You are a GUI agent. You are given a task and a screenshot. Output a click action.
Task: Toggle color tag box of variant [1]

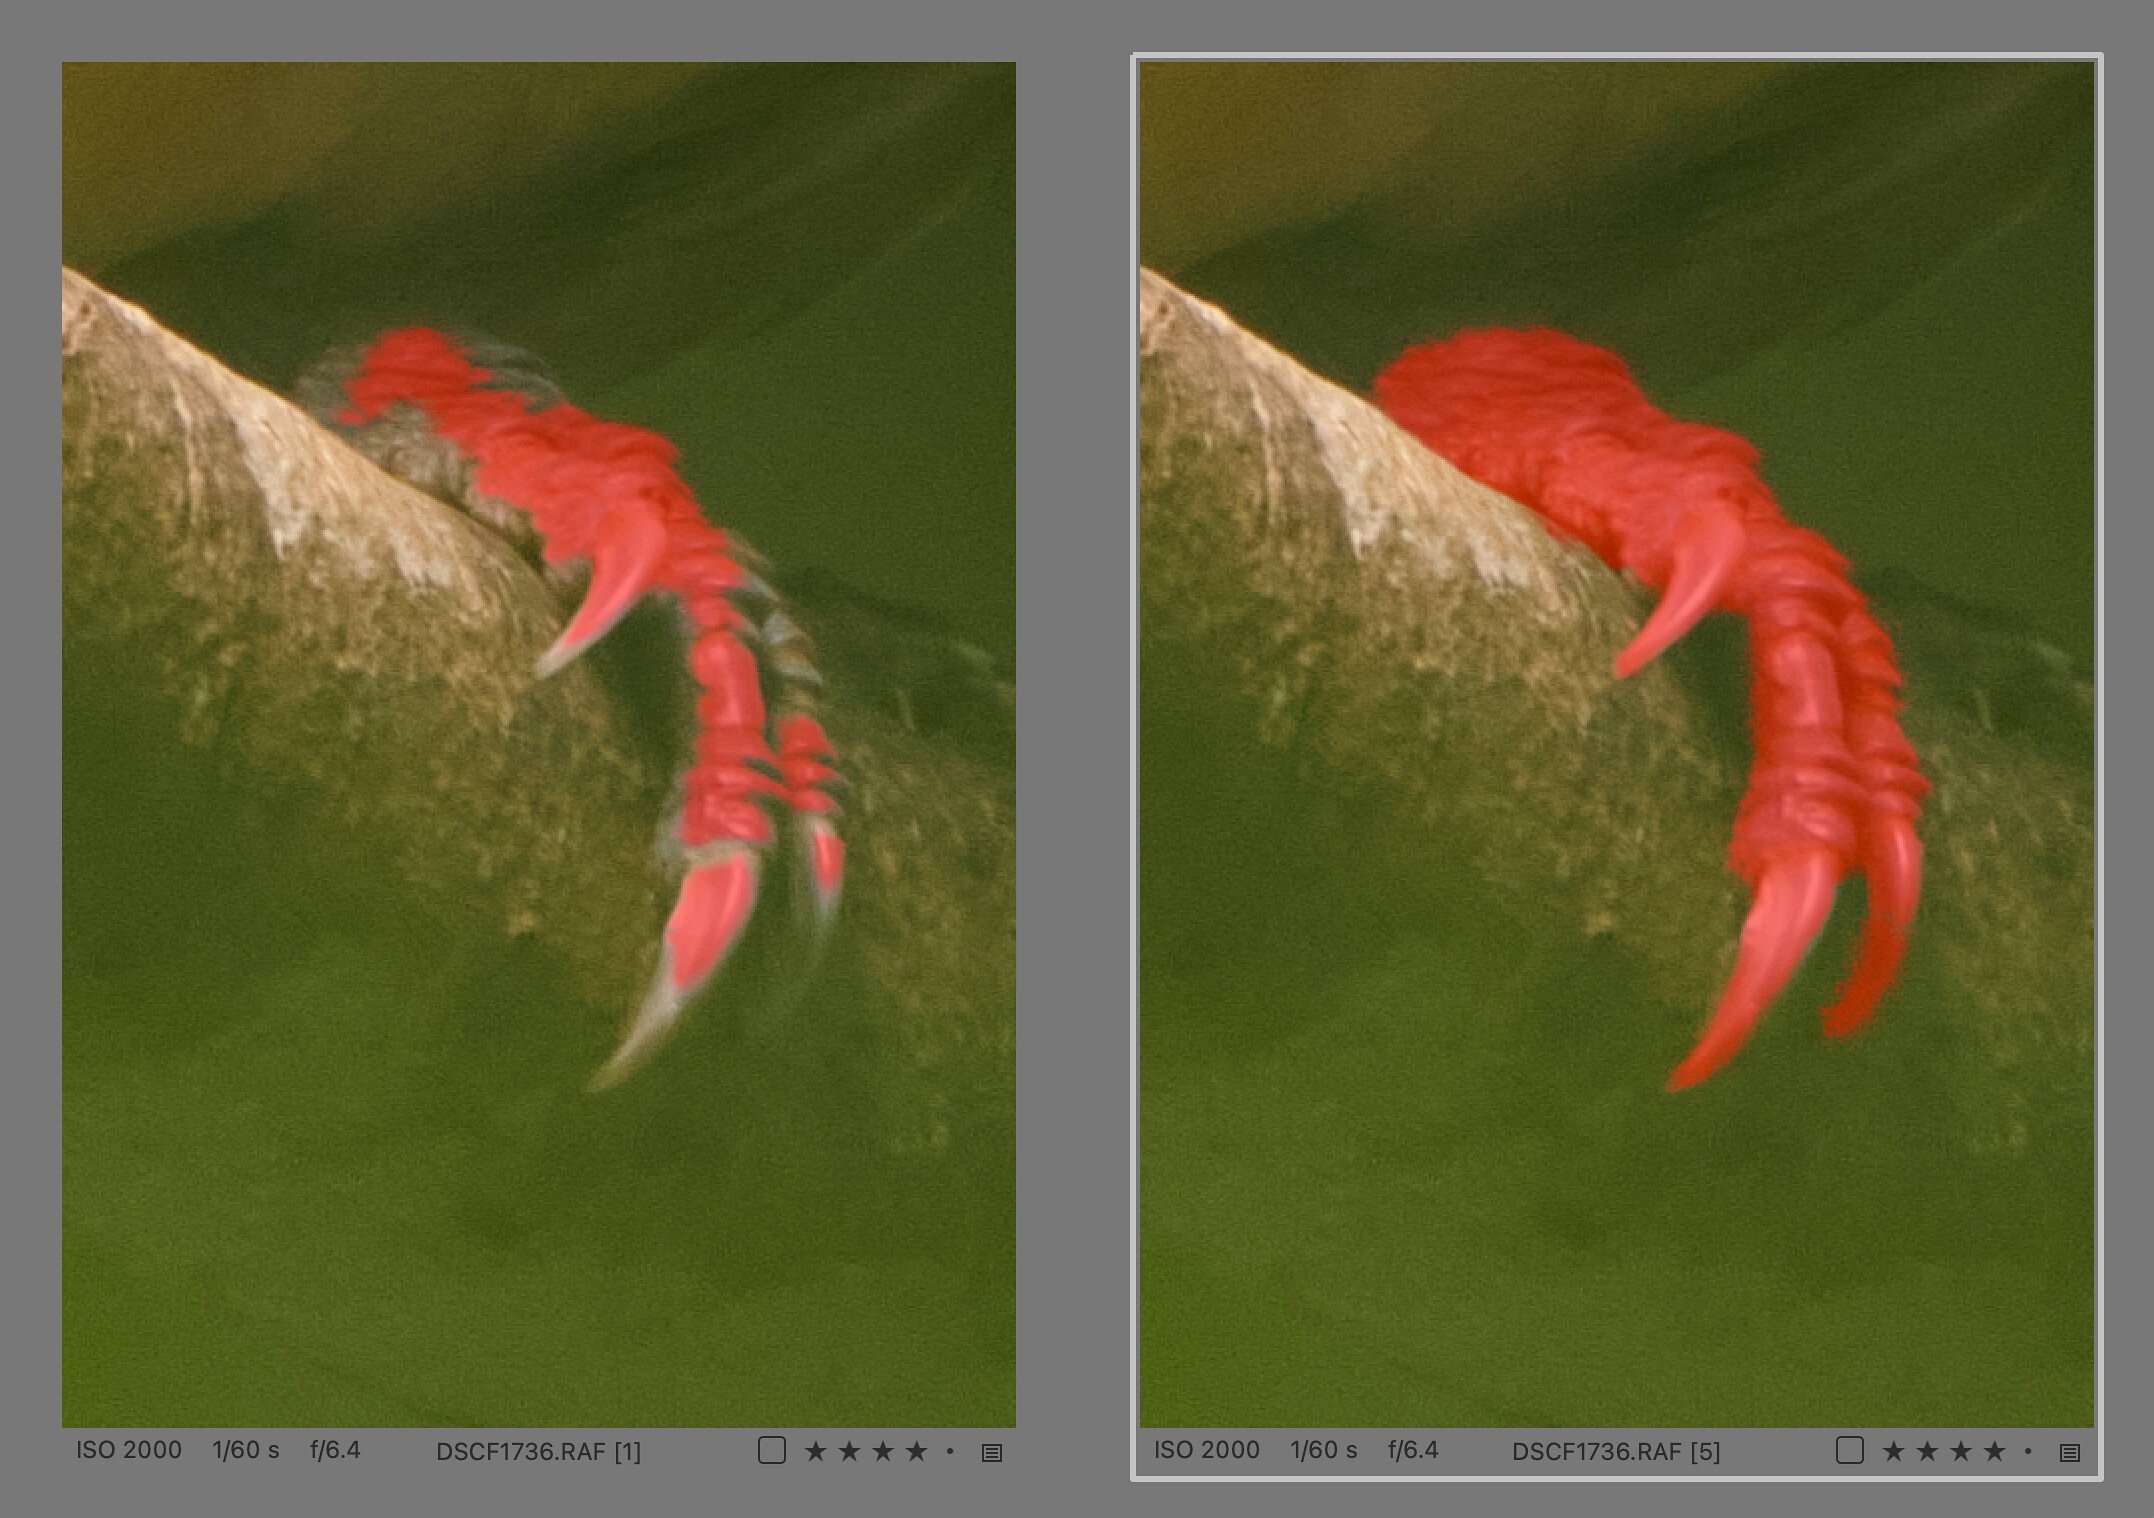[771, 1450]
